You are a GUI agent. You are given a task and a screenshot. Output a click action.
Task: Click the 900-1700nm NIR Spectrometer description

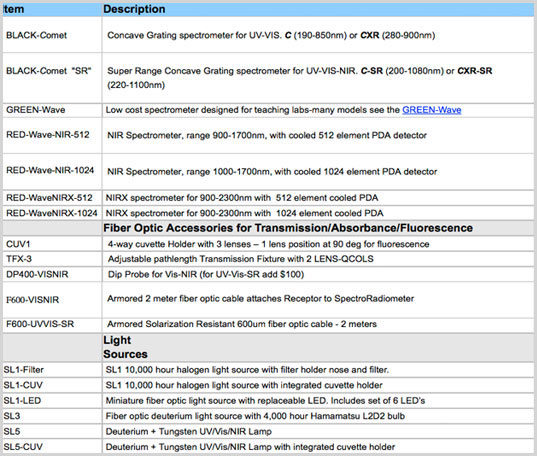[x=267, y=135]
